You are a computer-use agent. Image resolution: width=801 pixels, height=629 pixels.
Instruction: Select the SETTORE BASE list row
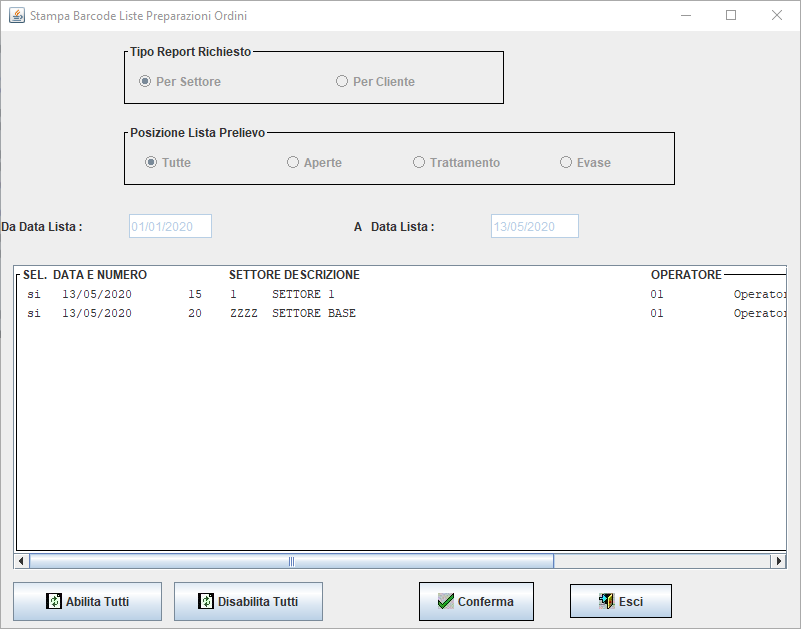(x=300, y=314)
